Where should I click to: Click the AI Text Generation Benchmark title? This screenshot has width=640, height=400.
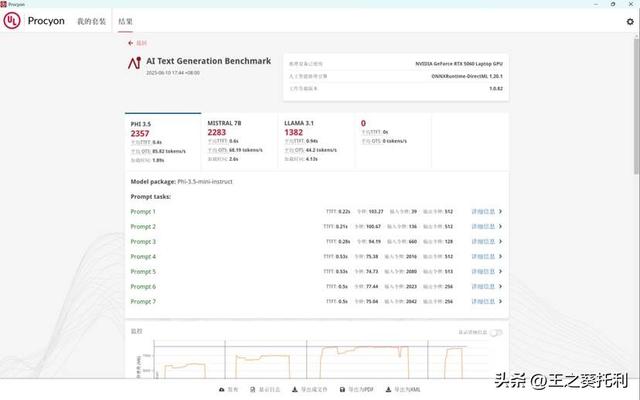(x=209, y=61)
